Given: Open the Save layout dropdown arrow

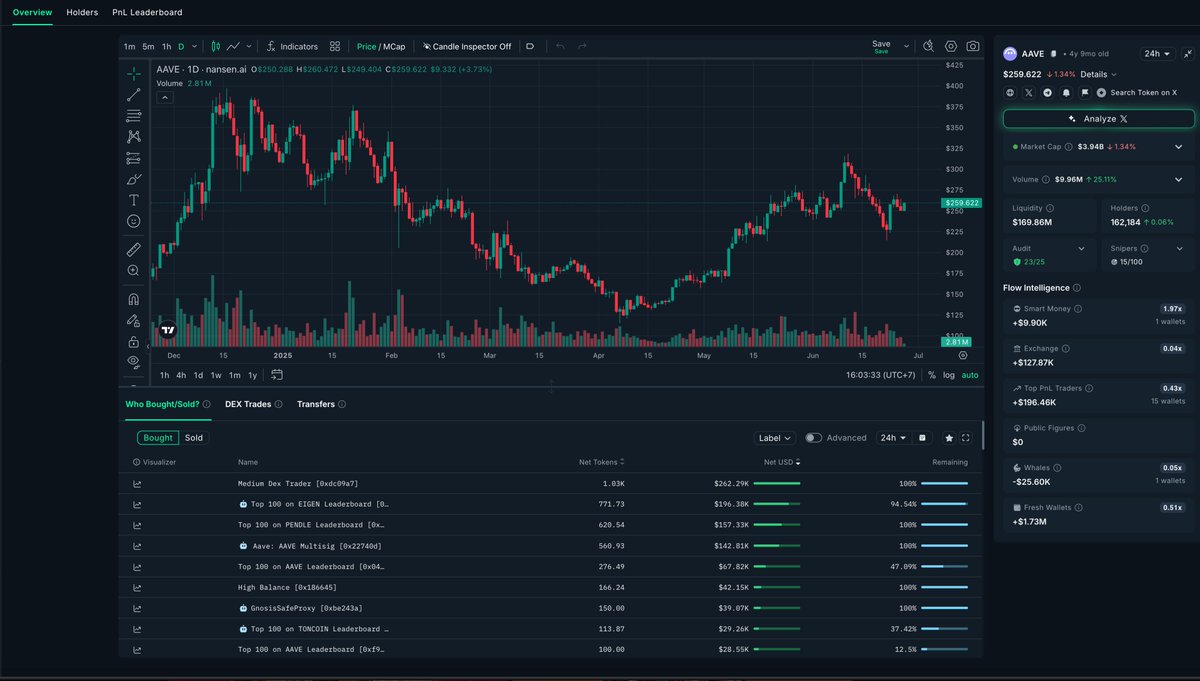Looking at the screenshot, I should [907, 46].
